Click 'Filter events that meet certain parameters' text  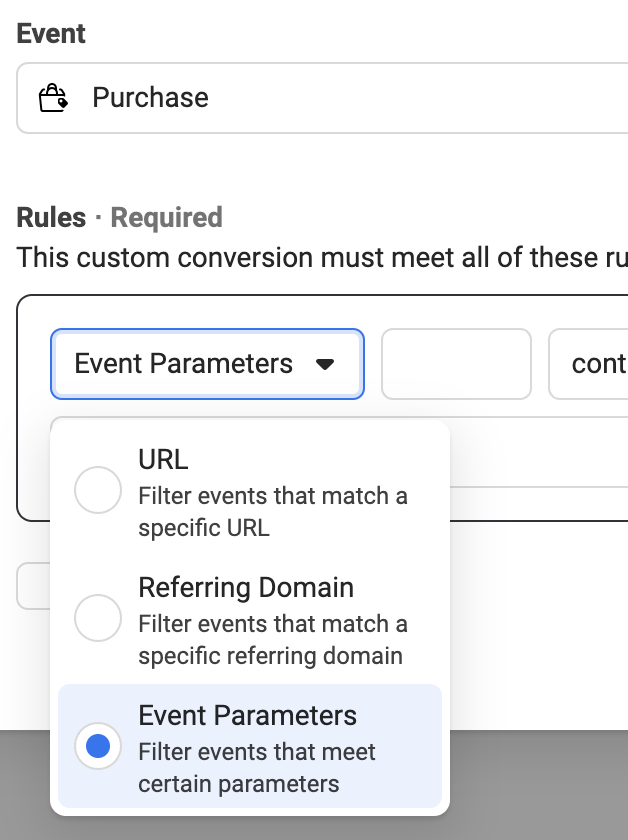(257, 768)
